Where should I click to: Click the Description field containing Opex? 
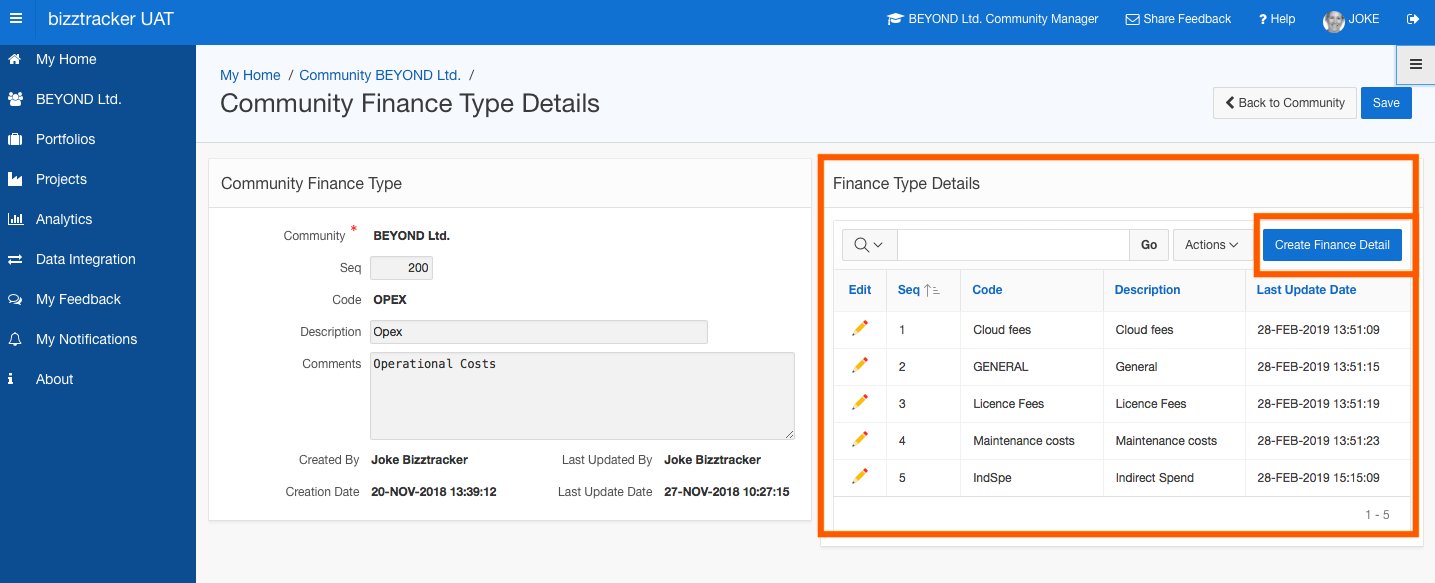539,332
